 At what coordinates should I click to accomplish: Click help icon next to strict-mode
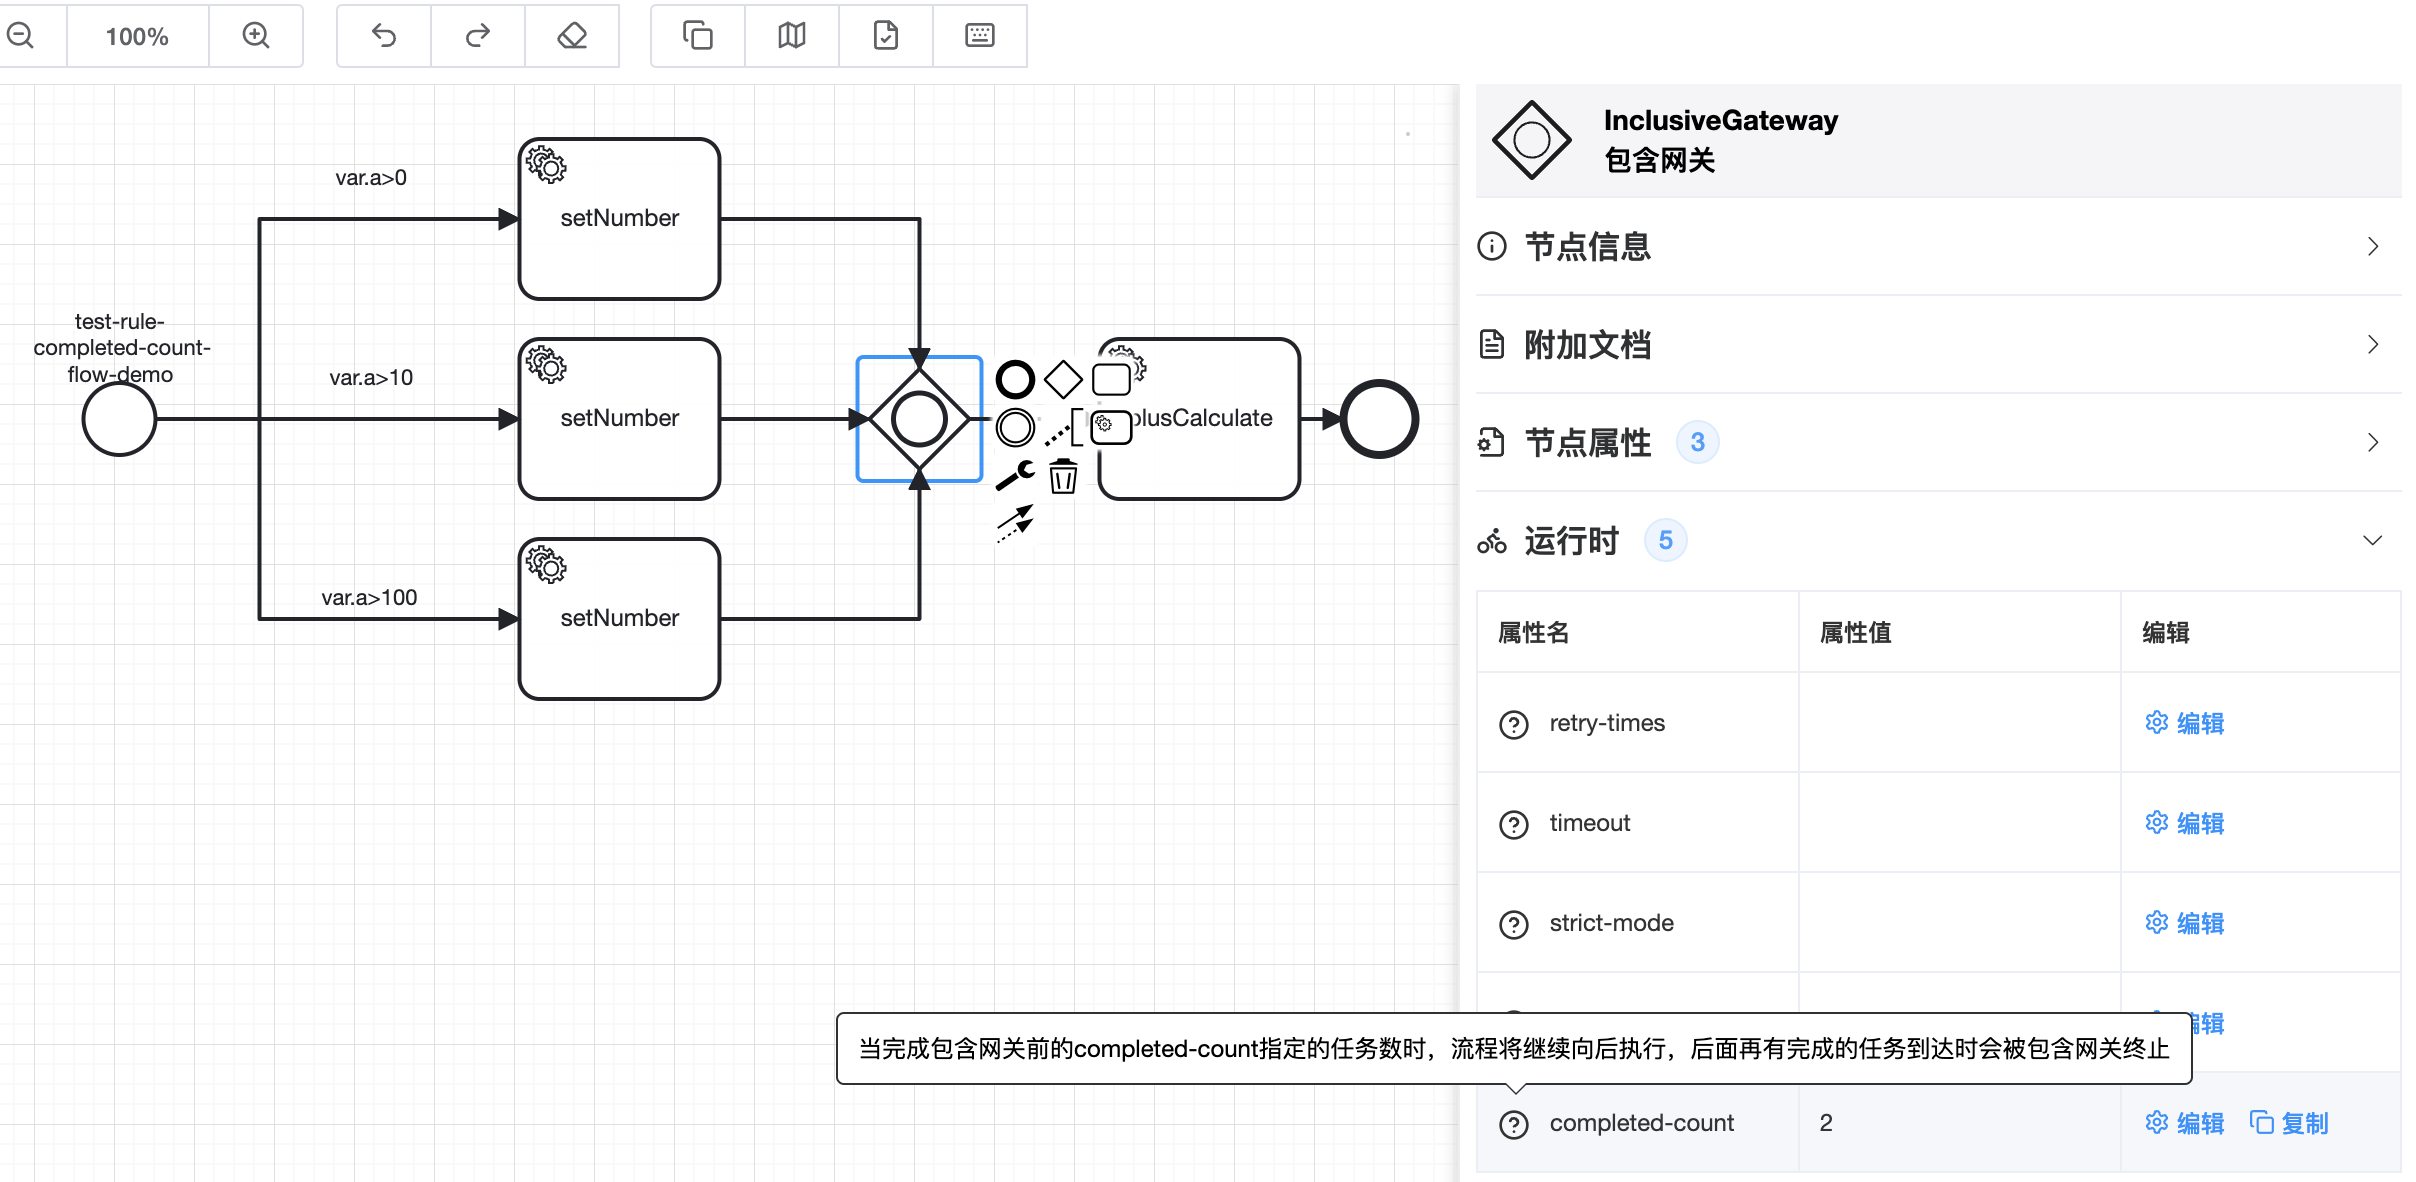pos(1514,924)
